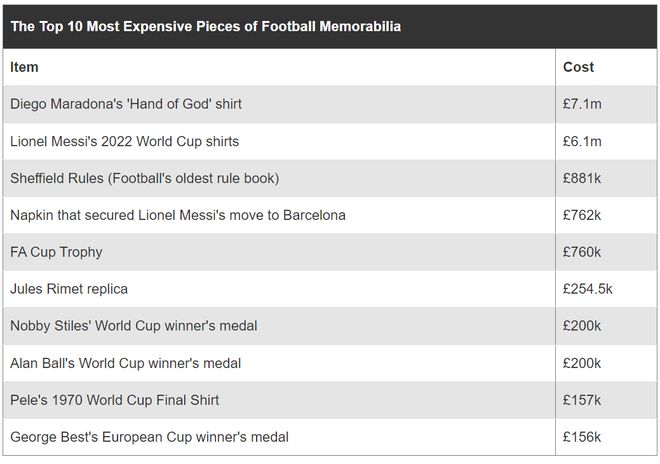Click the table title about Football Memorabilia
The width and height of the screenshot is (660, 464).
[x=205, y=27]
